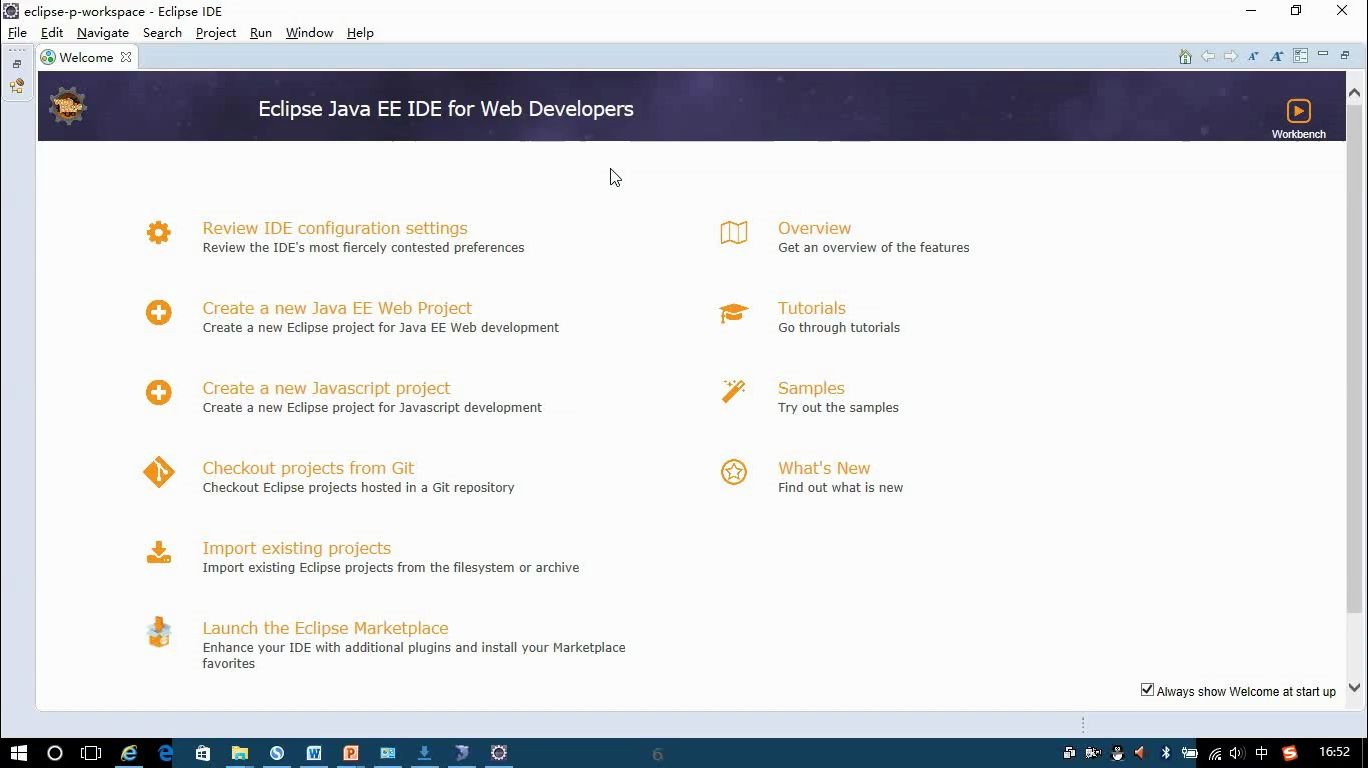Open Task View from the taskbar
Viewport: 1368px width, 768px height.
tap(91, 753)
